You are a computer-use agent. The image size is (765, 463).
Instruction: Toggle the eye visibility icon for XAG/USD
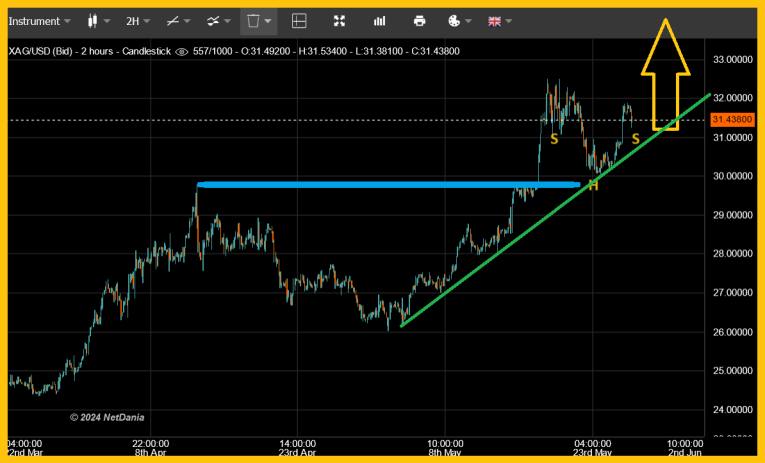(x=181, y=51)
